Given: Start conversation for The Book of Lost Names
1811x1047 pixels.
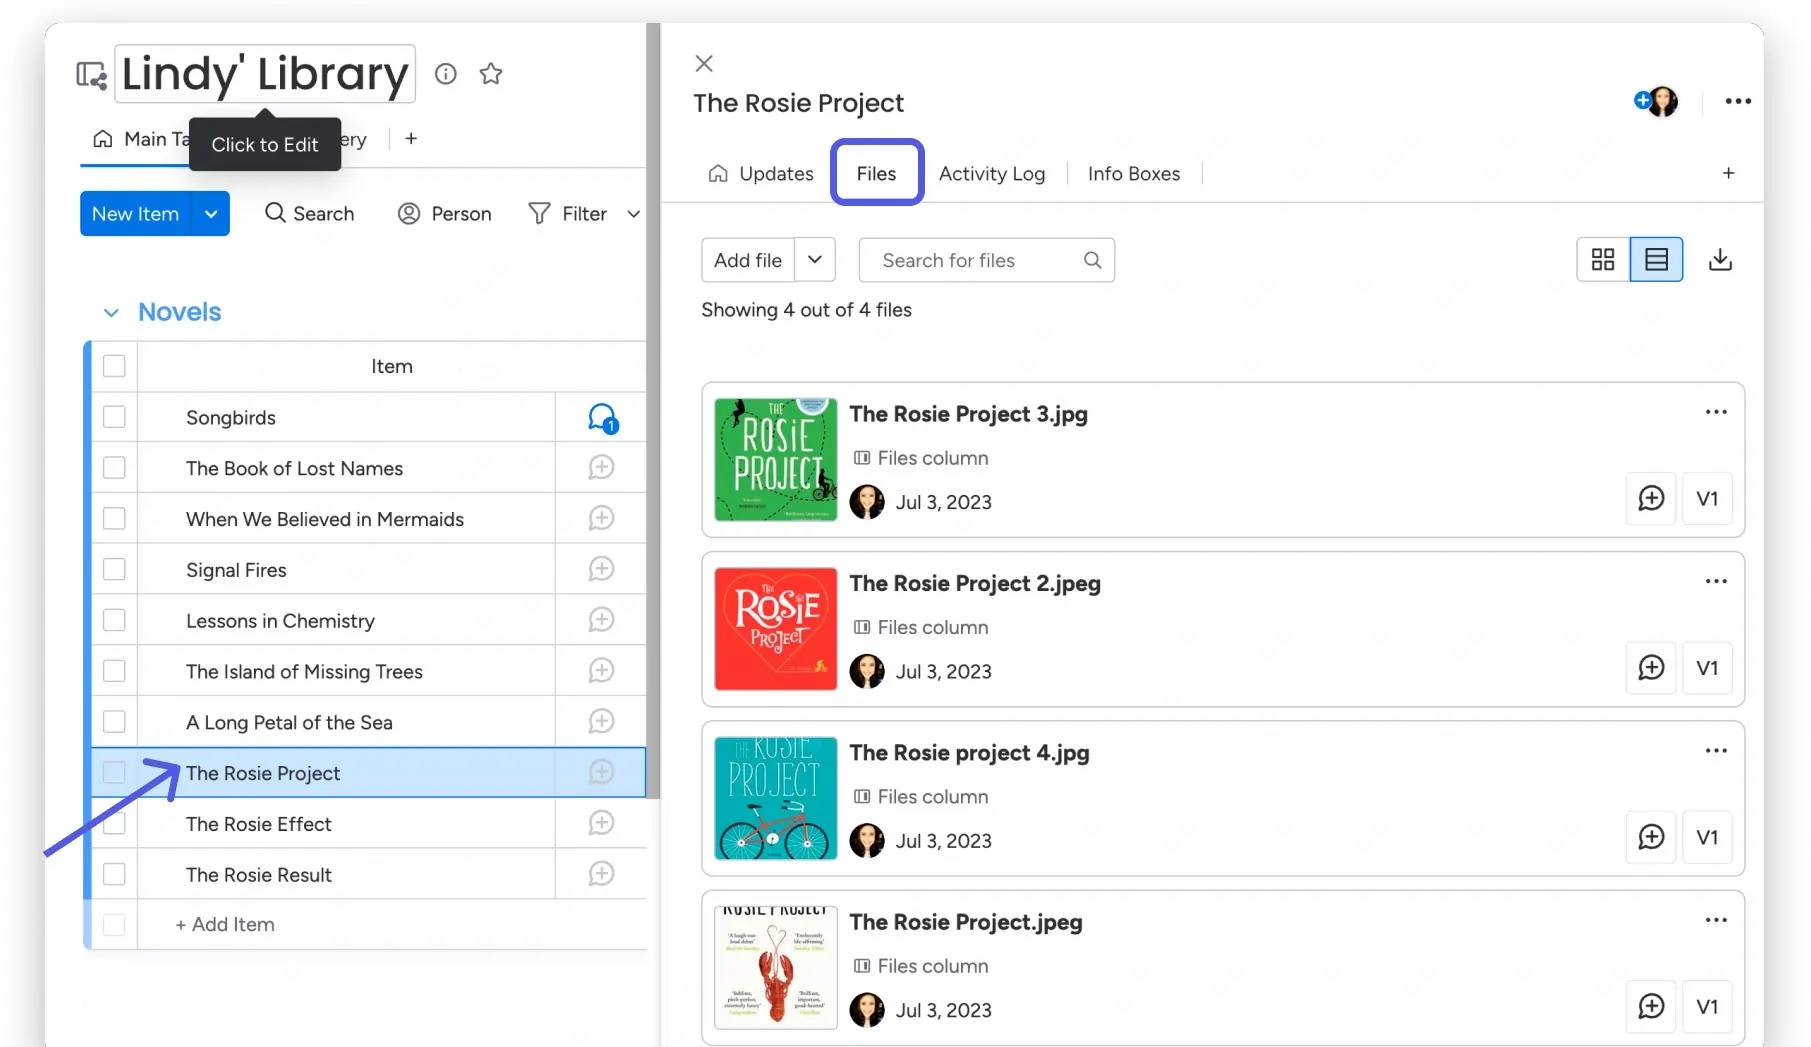Looking at the screenshot, I should point(601,468).
